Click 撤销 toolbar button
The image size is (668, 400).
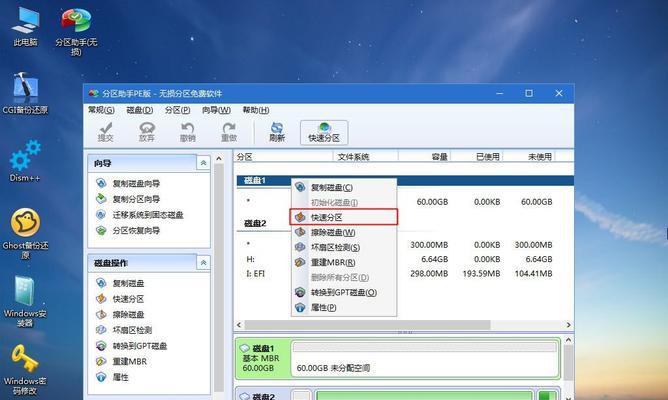click(187, 132)
